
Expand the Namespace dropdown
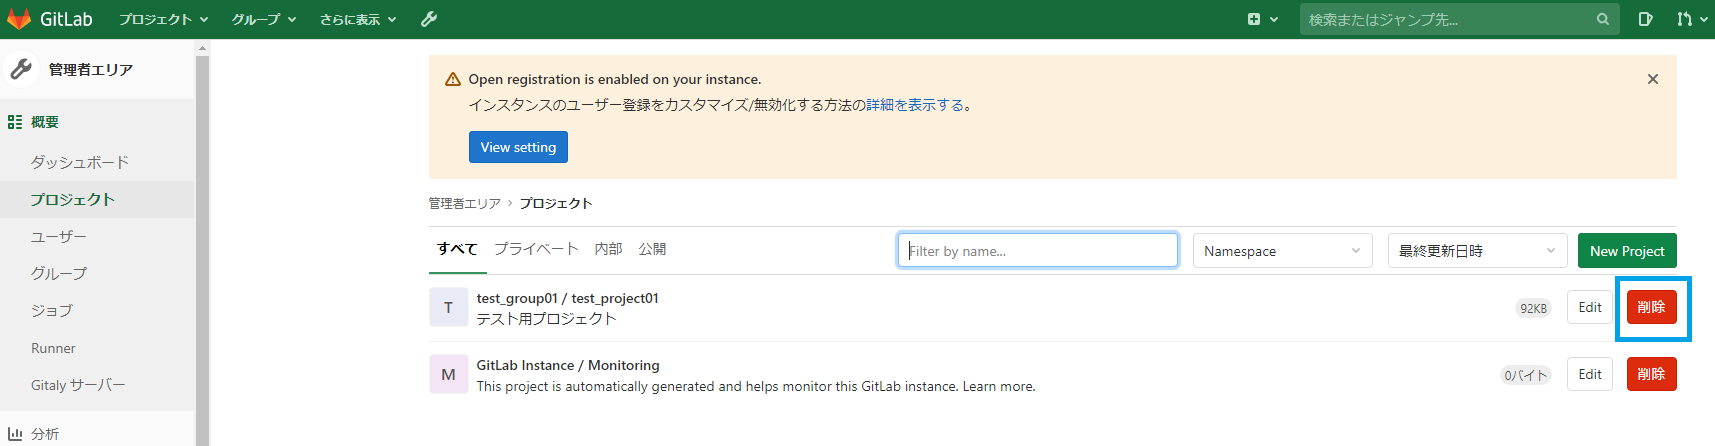[x=1282, y=251]
